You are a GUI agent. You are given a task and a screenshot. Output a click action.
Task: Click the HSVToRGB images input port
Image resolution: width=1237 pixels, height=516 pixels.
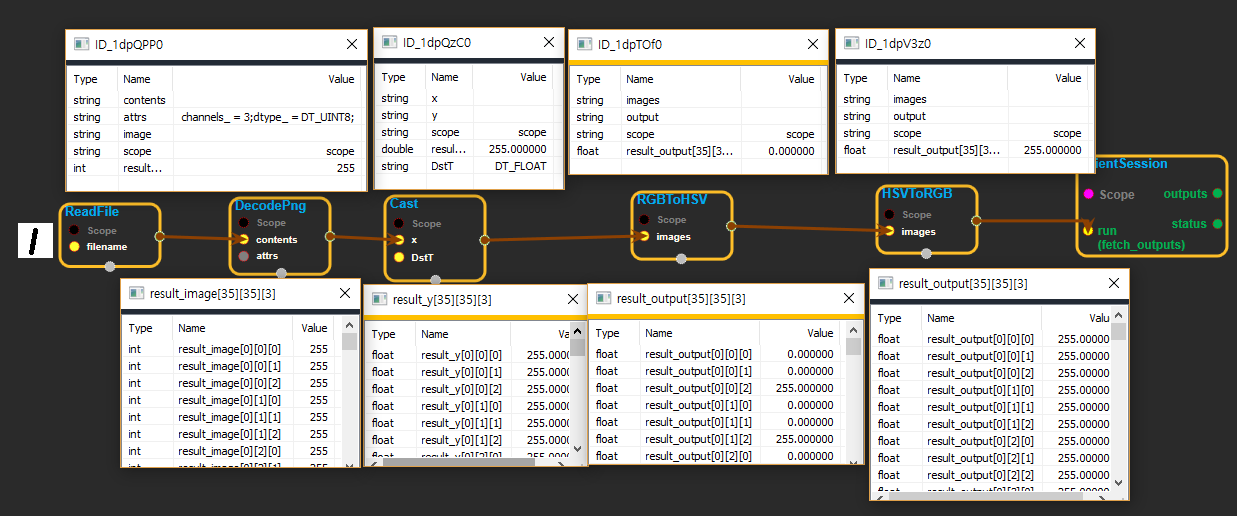tap(889, 231)
